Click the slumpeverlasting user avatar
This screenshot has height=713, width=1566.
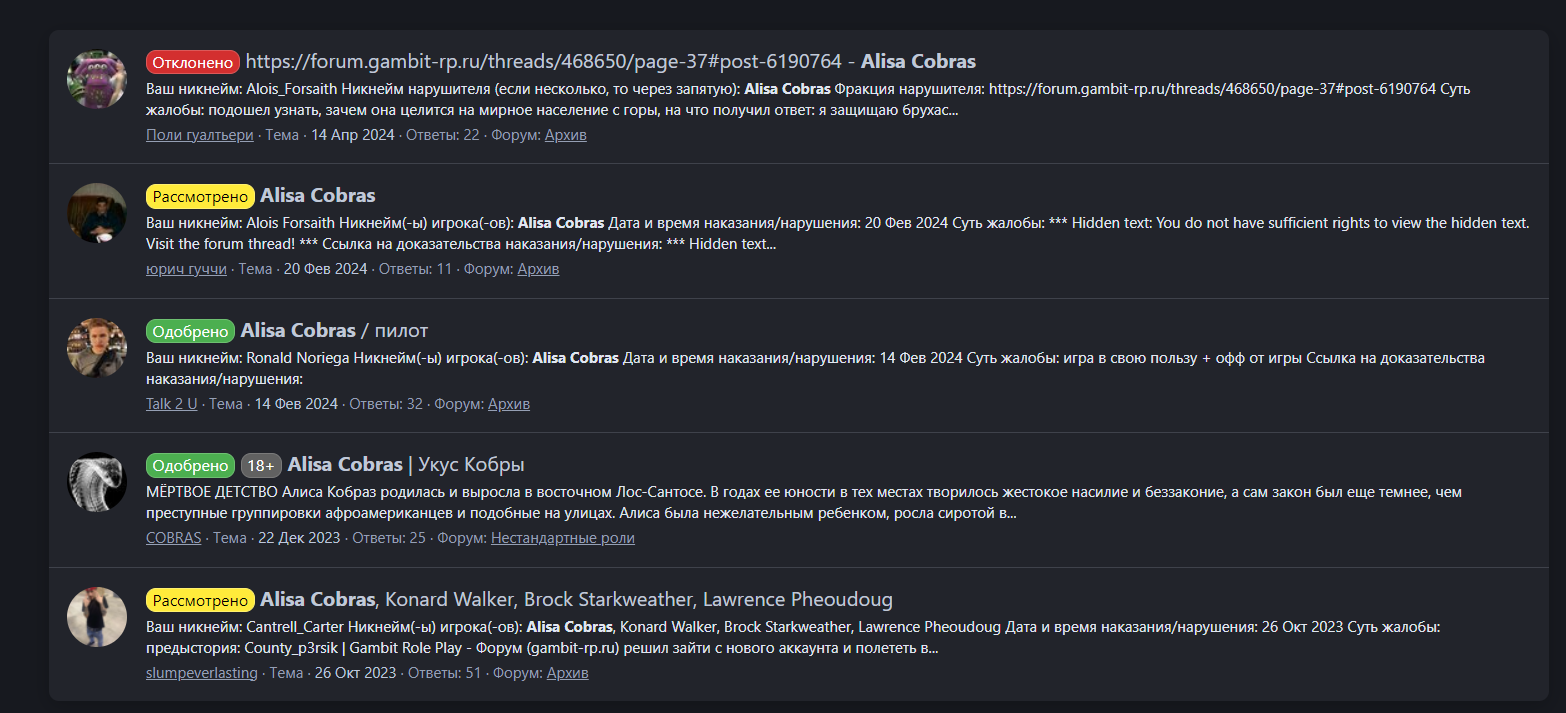(97, 617)
